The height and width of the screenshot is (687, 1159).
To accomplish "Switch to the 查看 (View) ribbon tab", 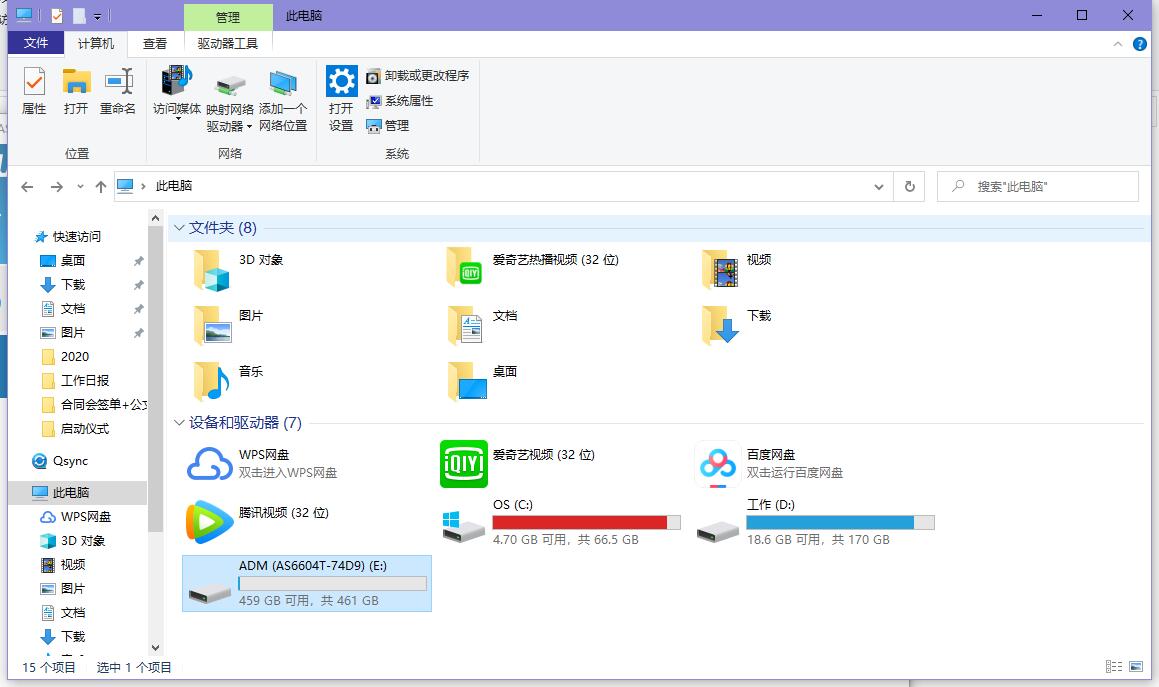I will click(x=155, y=43).
